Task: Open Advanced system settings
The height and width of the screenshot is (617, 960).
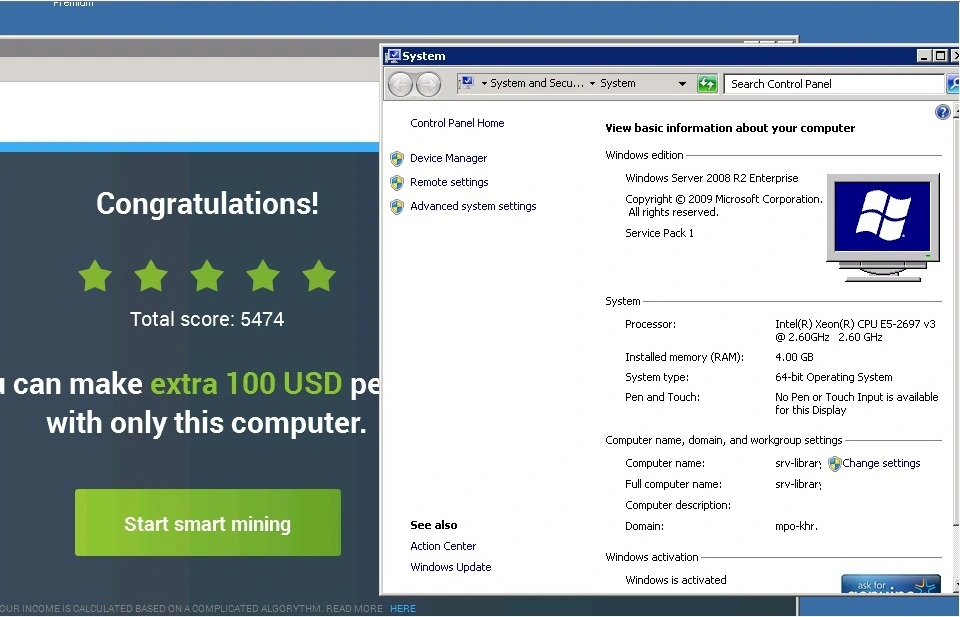Action: tap(473, 206)
